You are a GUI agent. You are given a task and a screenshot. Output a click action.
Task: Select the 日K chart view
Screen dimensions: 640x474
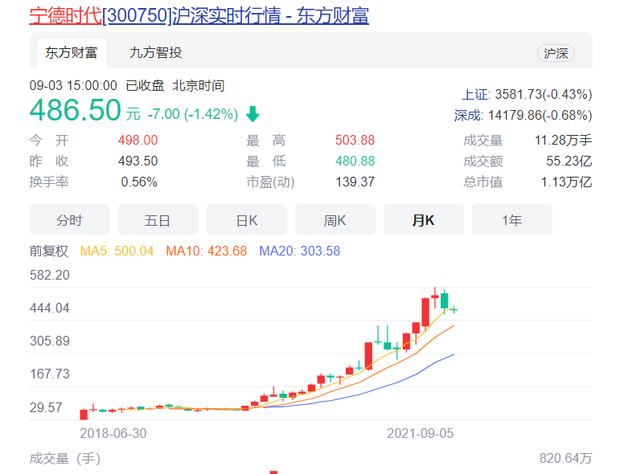point(246,219)
